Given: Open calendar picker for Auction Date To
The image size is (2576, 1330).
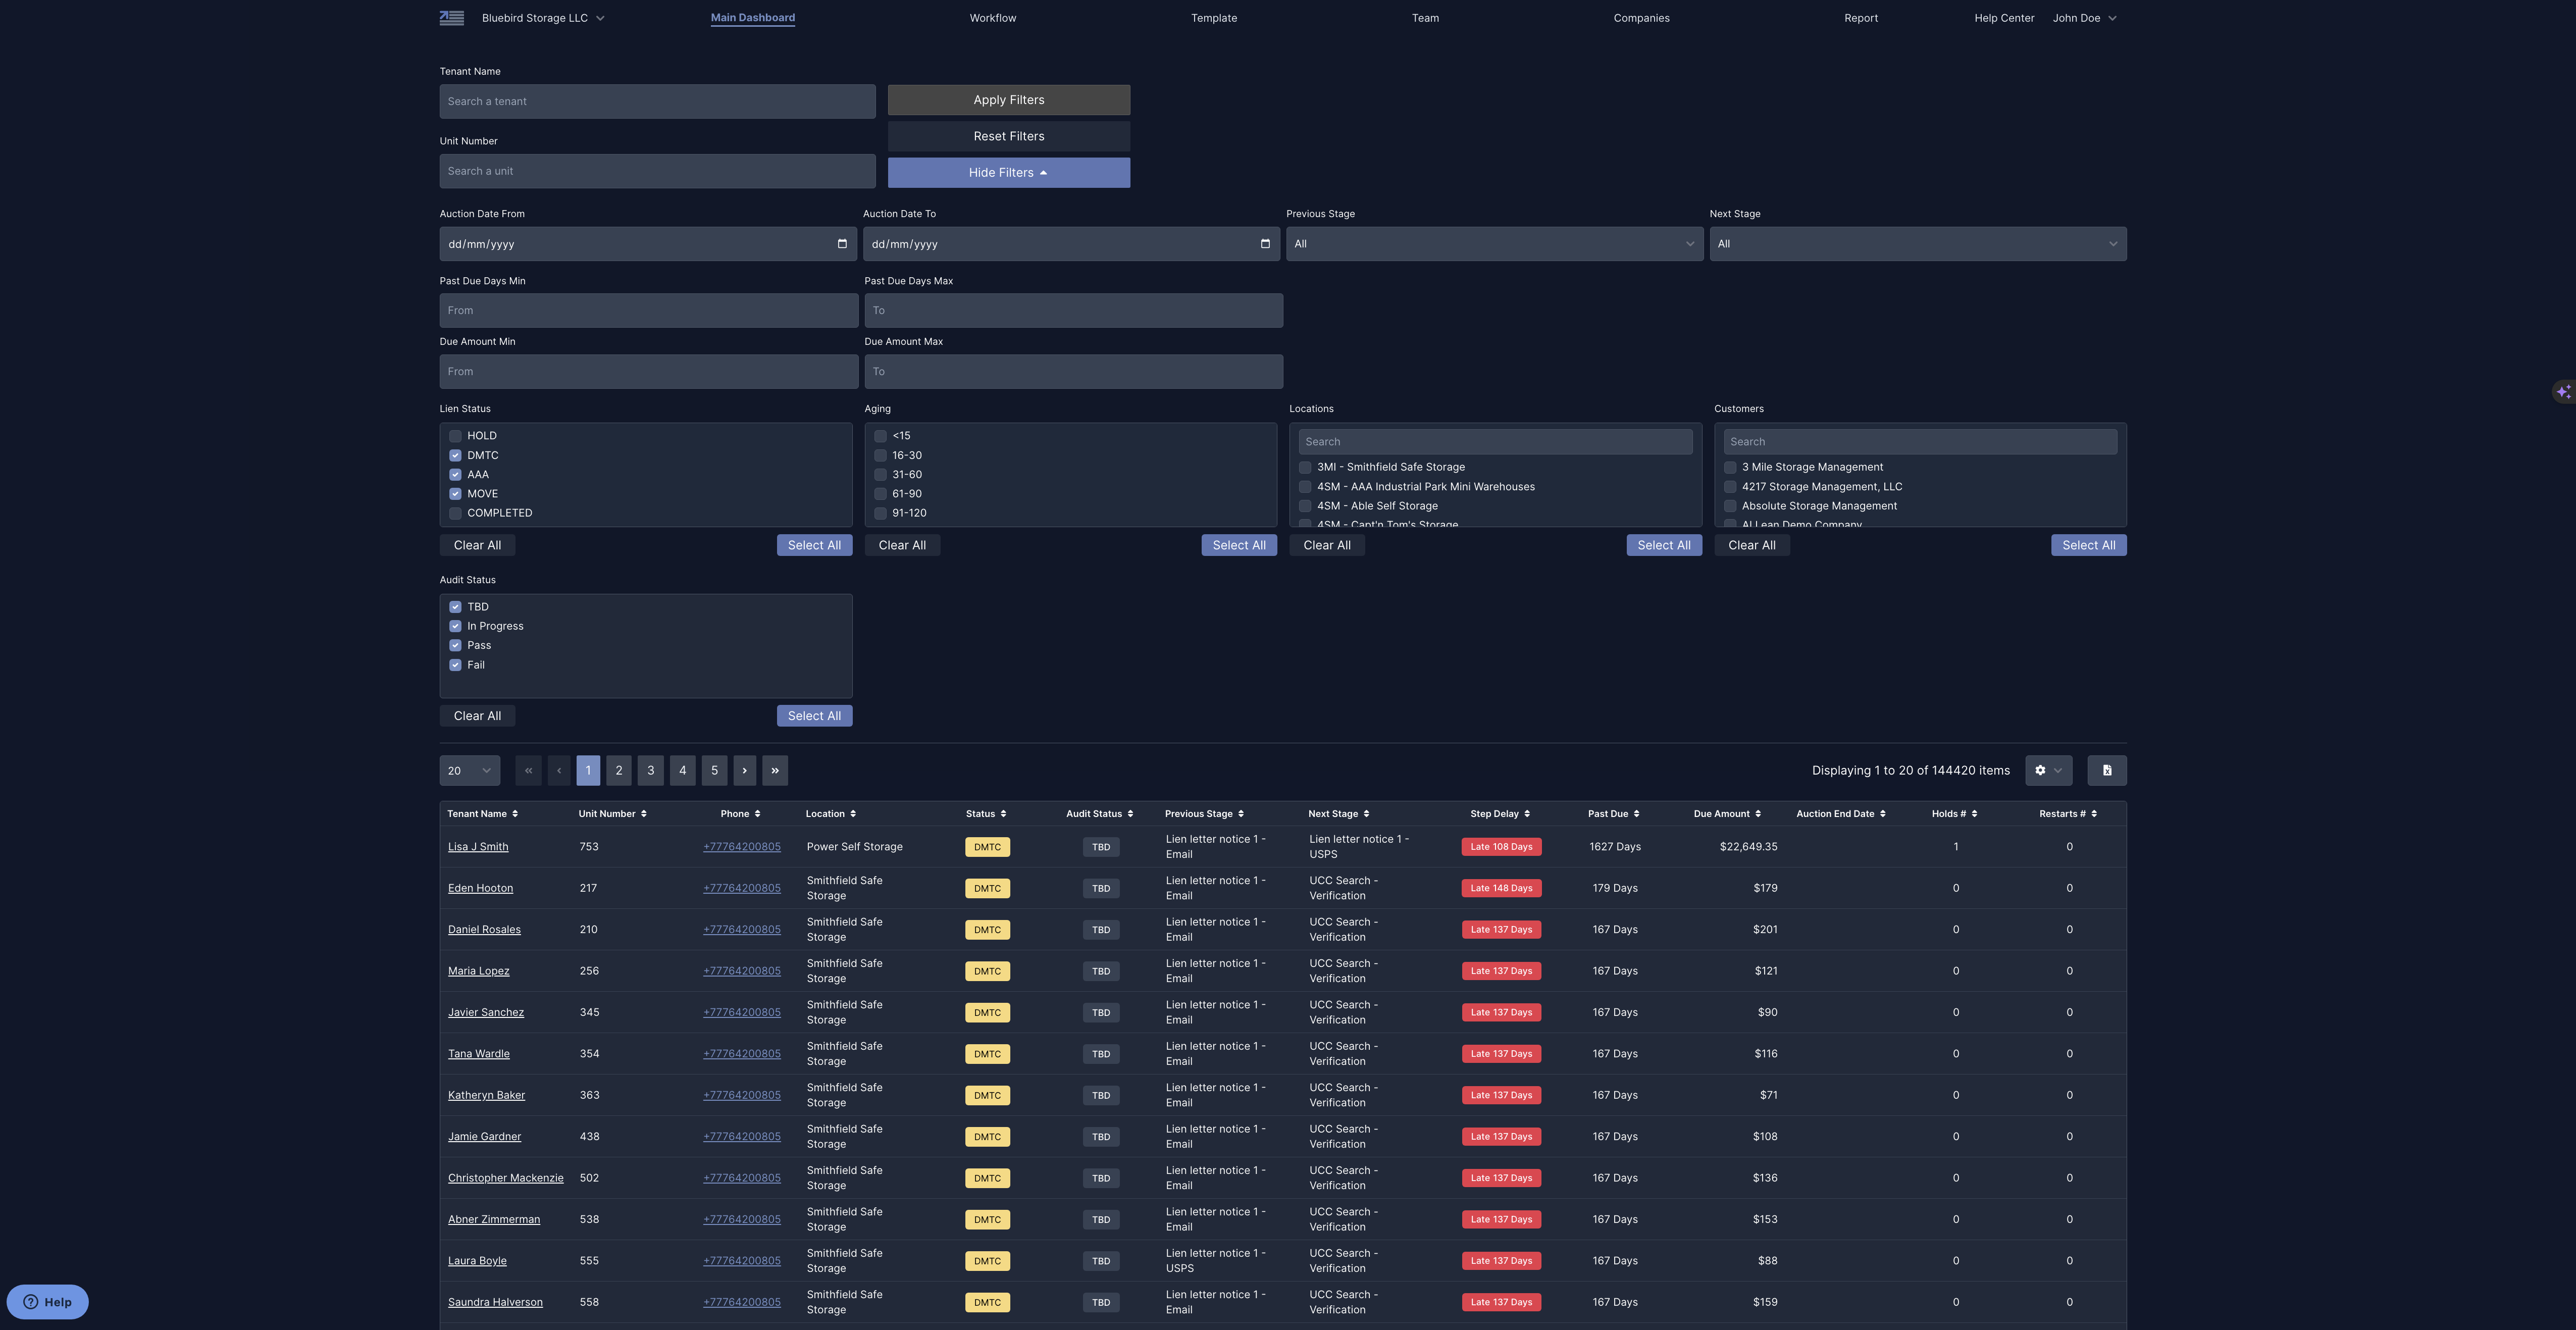Looking at the screenshot, I should click(1264, 244).
